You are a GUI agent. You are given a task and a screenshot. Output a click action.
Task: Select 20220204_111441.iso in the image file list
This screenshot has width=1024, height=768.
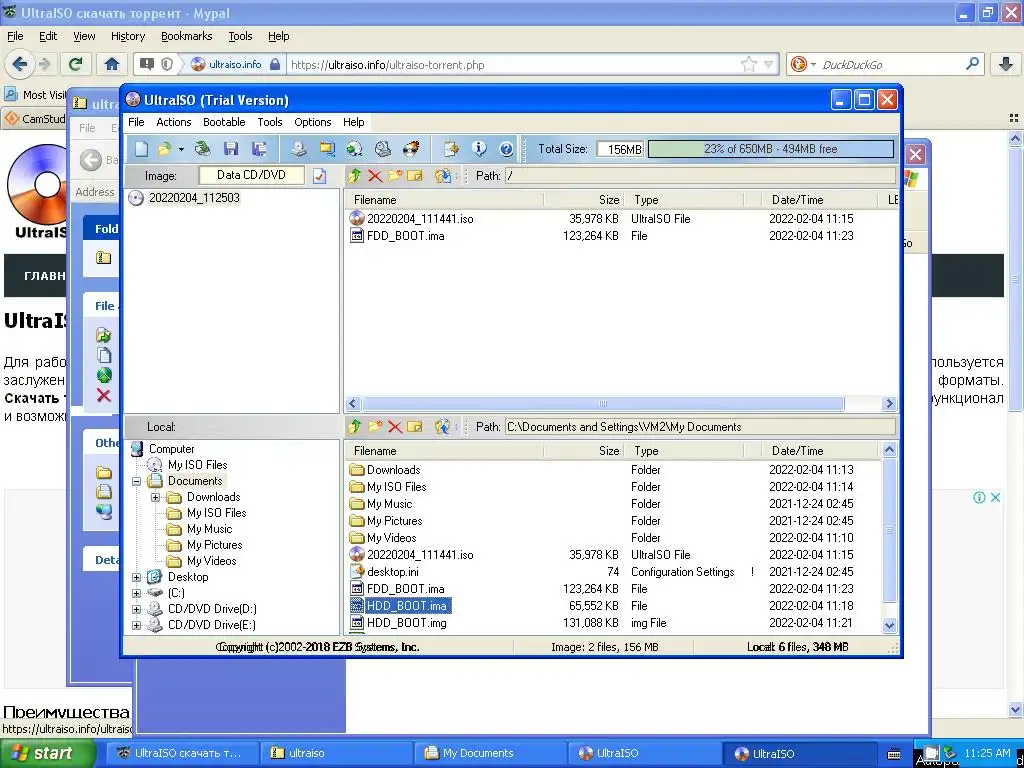420,219
